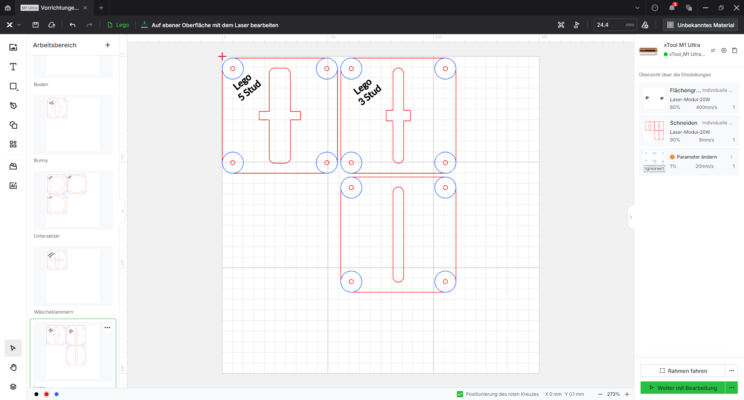The height and width of the screenshot is (400, 744).
Task: Open the layers panel icon
Action: point(13,387)
